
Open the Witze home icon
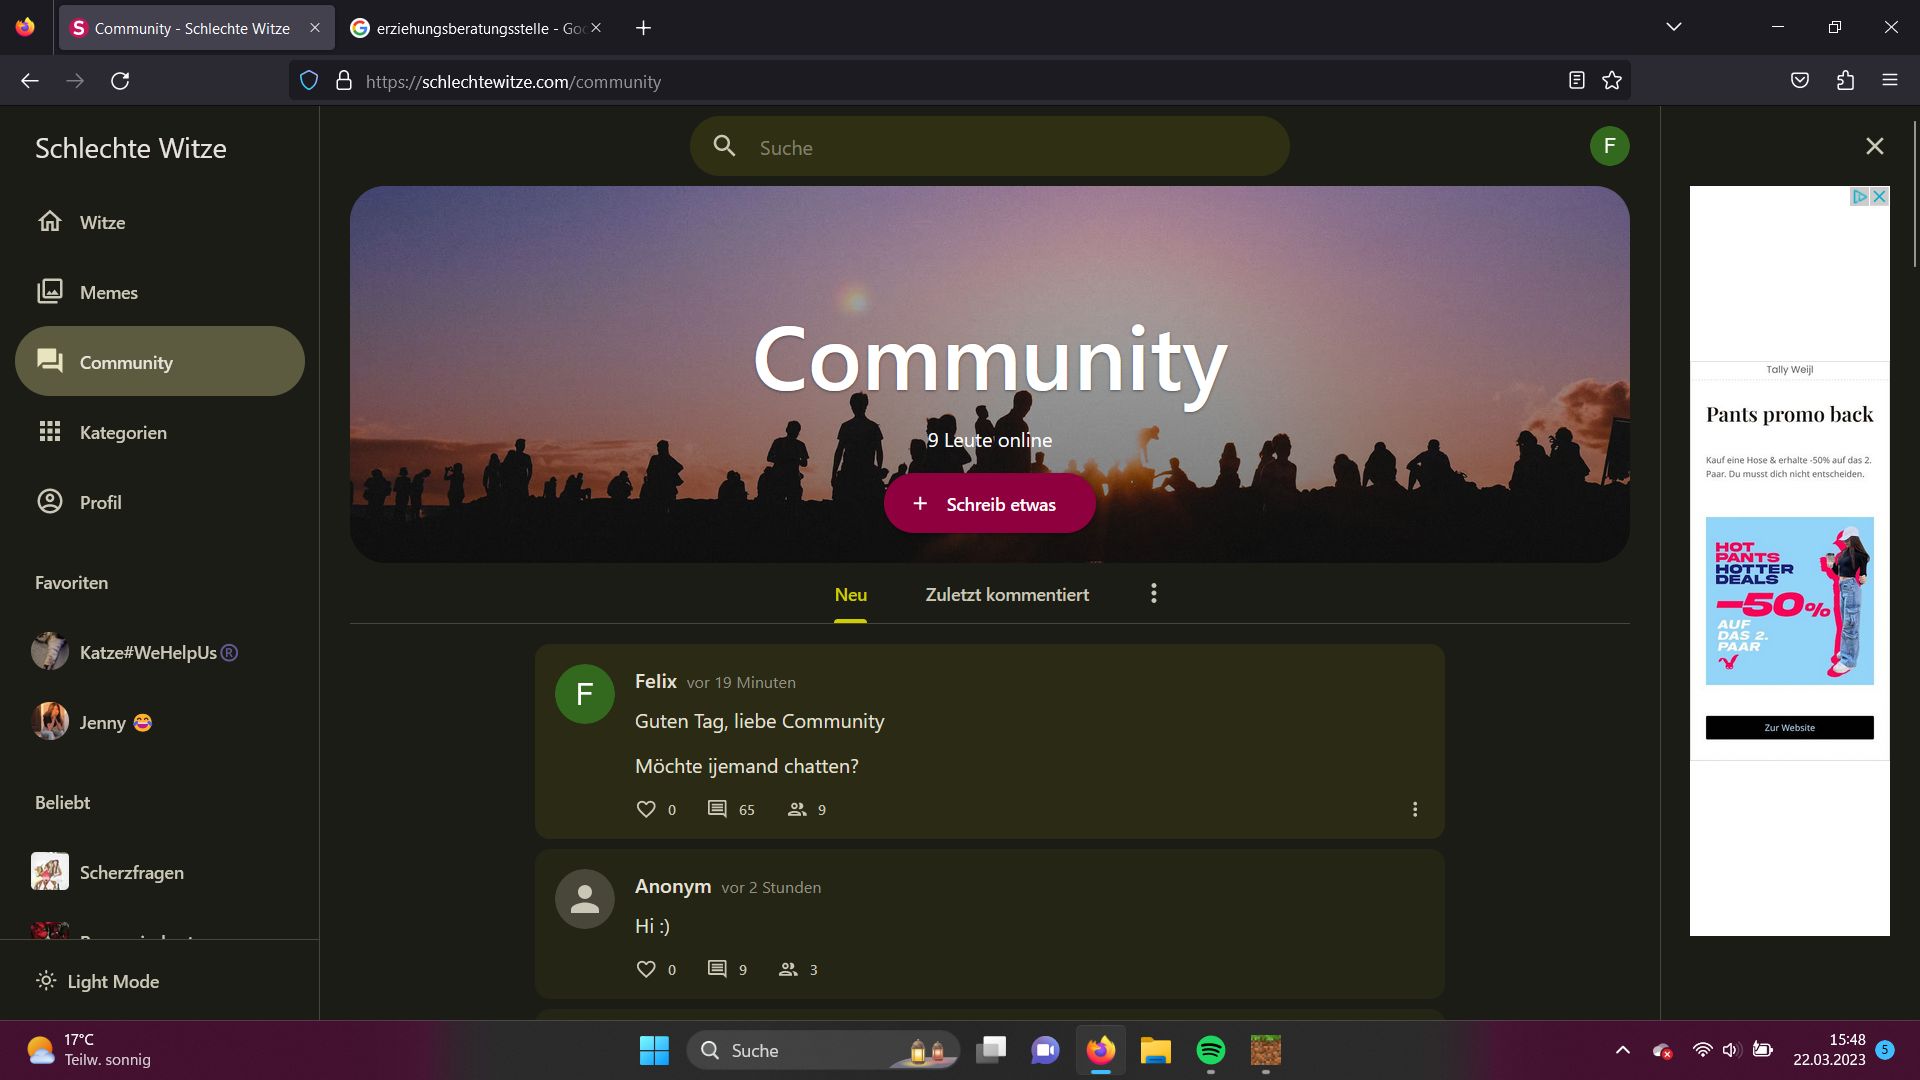coord(50,222)
